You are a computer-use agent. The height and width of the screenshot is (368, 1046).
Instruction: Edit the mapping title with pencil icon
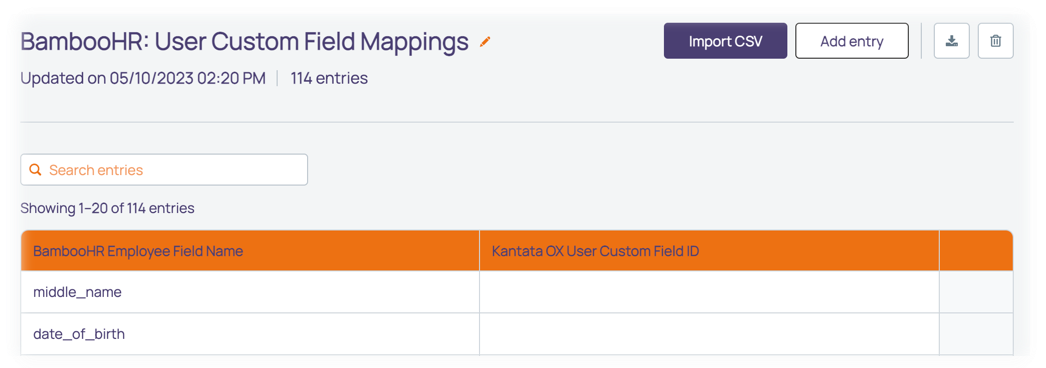[x=485, y=42]
